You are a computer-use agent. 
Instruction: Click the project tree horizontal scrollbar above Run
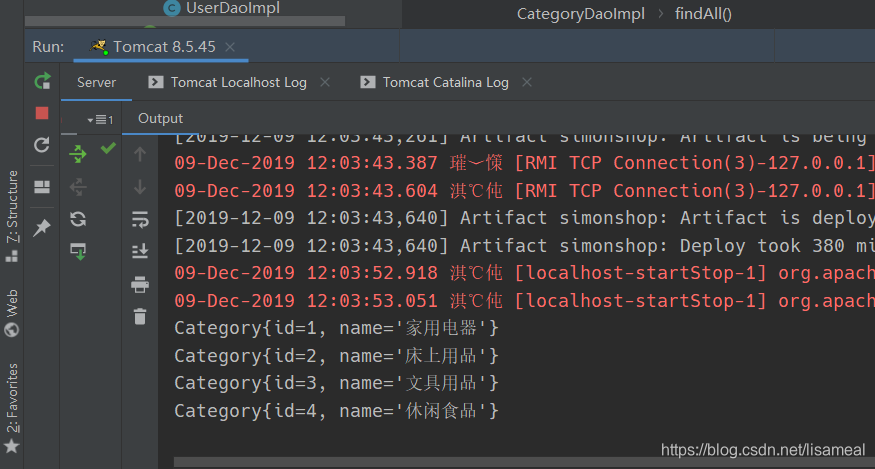coord(185,21)
